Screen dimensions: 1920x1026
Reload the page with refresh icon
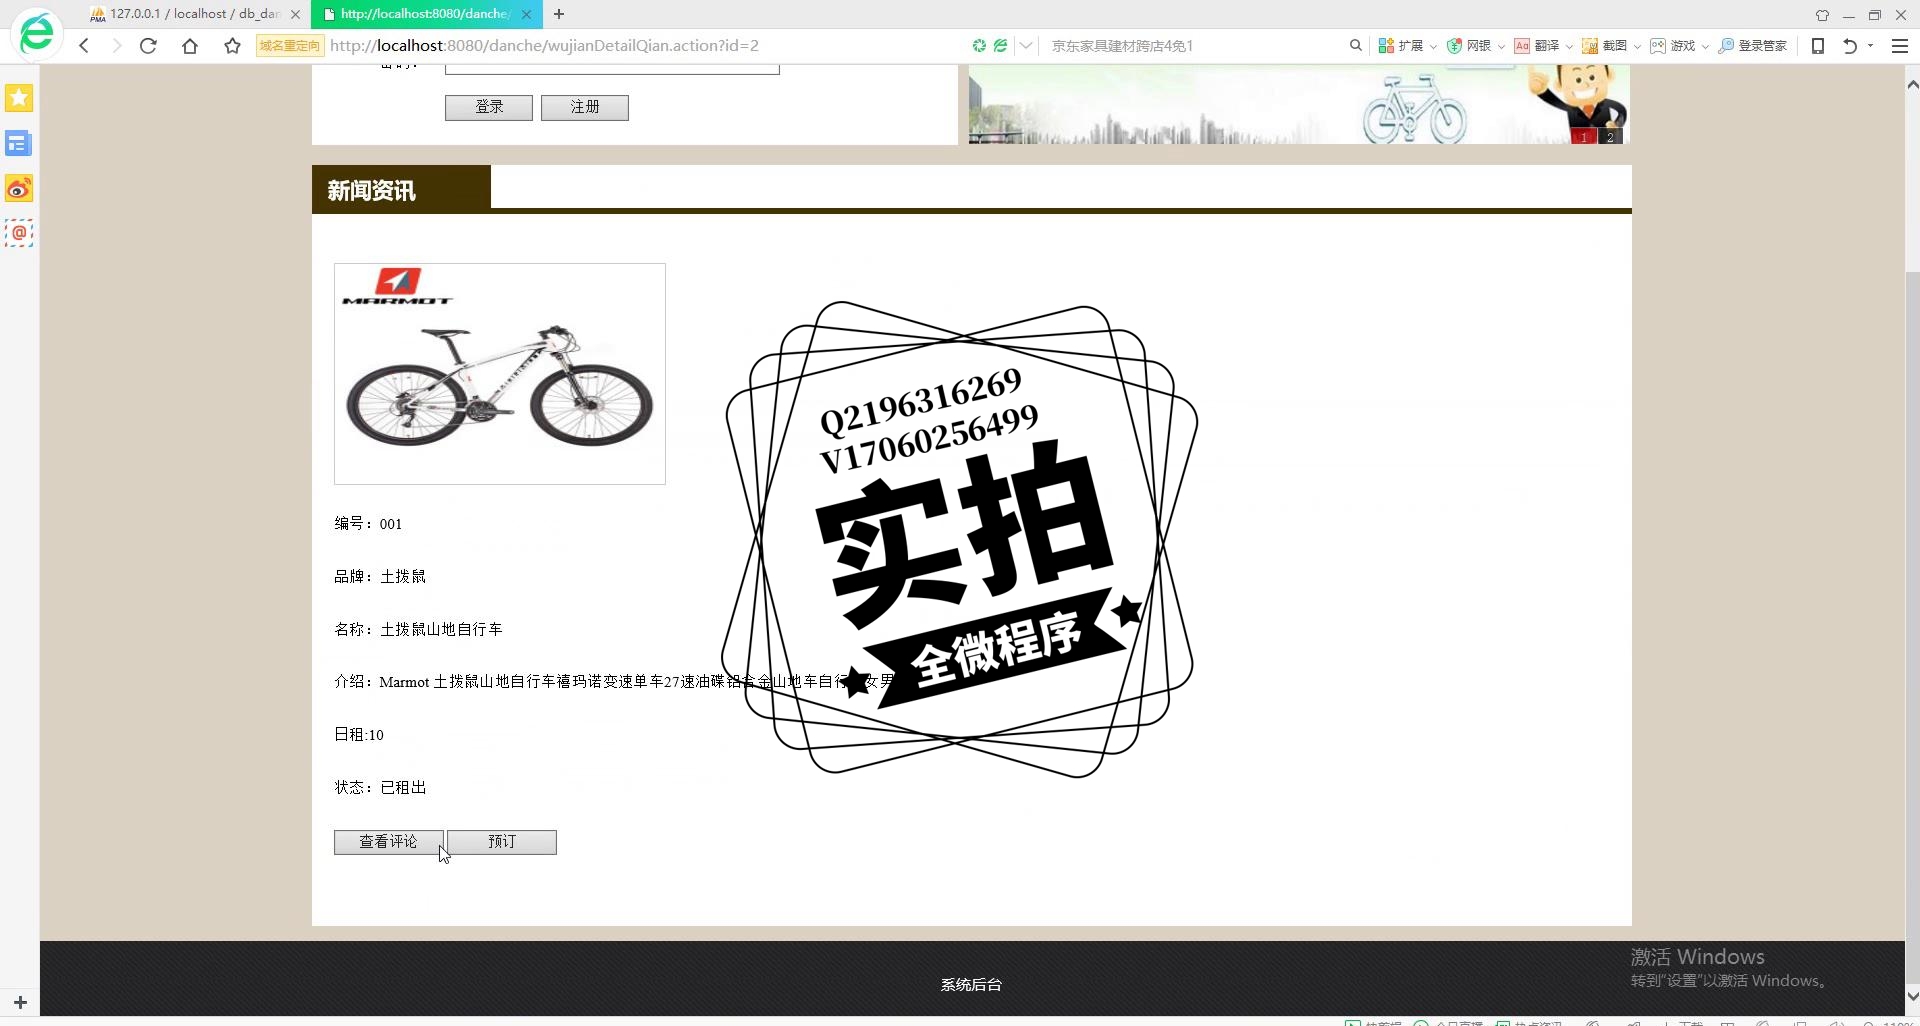[x=148, y=46]
